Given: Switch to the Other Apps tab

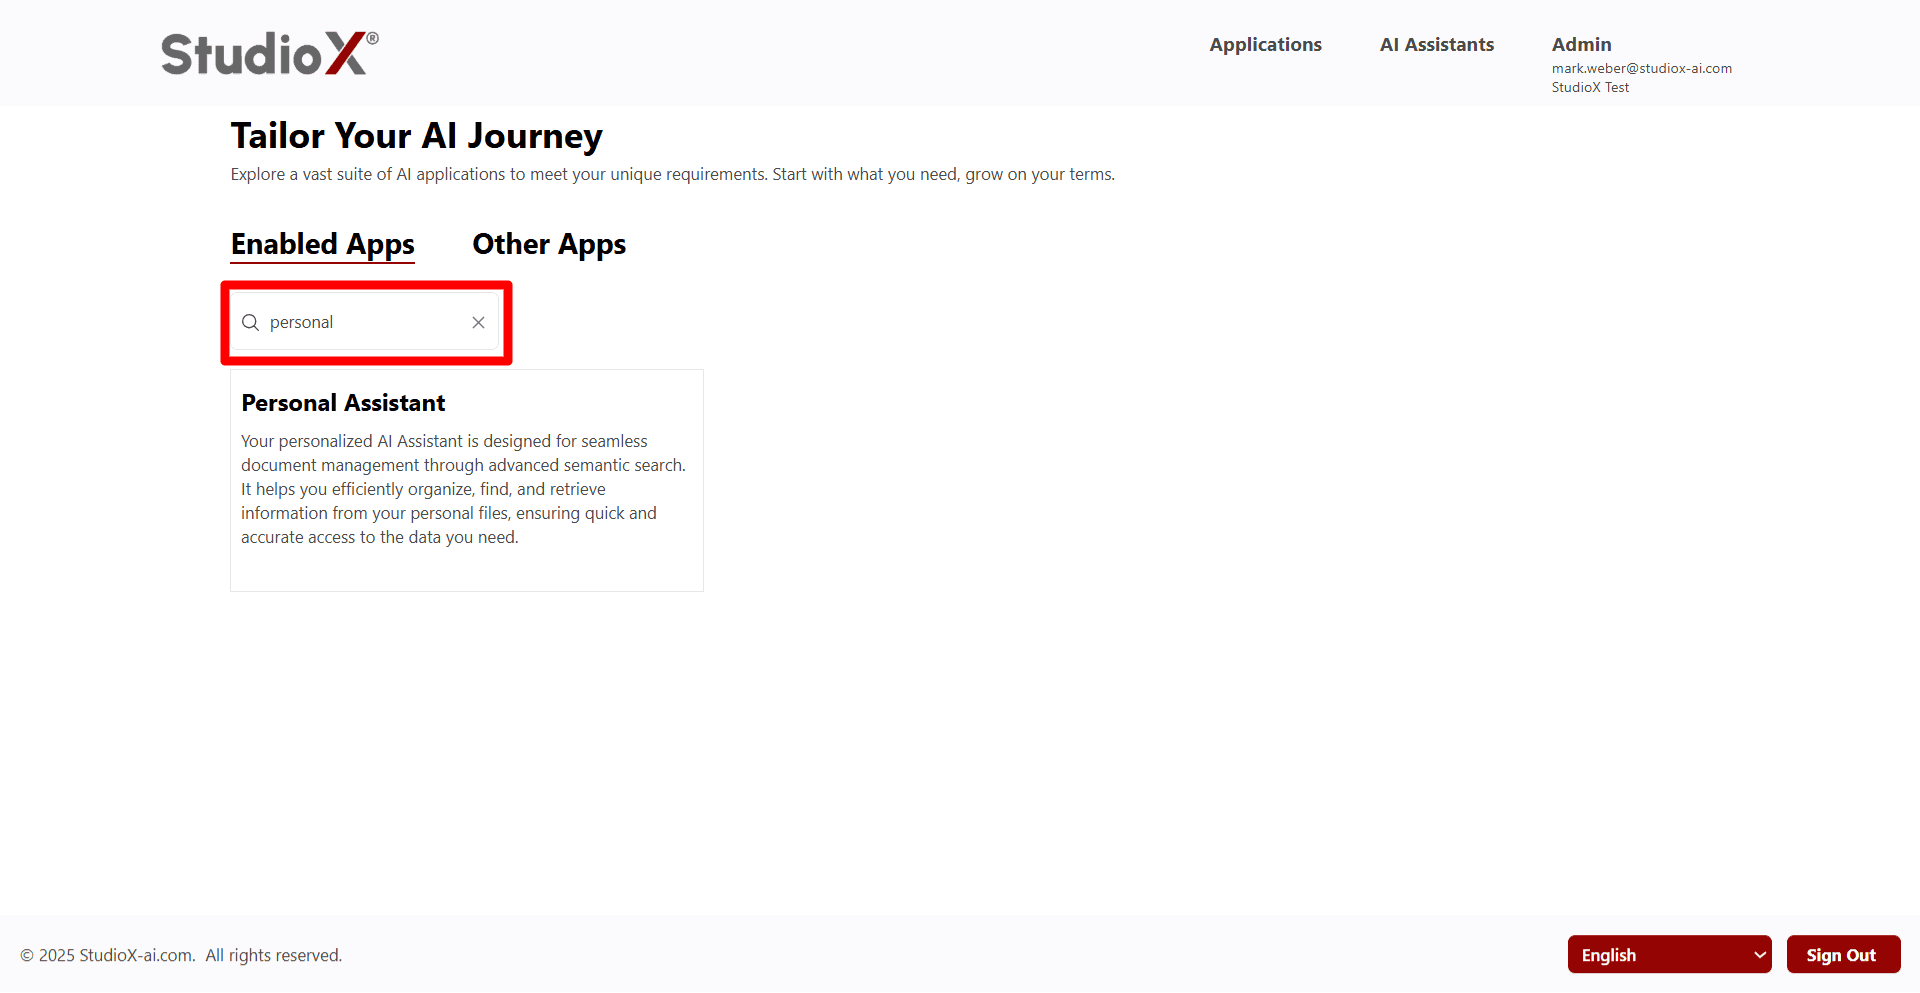Looking at the screenshot, I should point(549,244).
